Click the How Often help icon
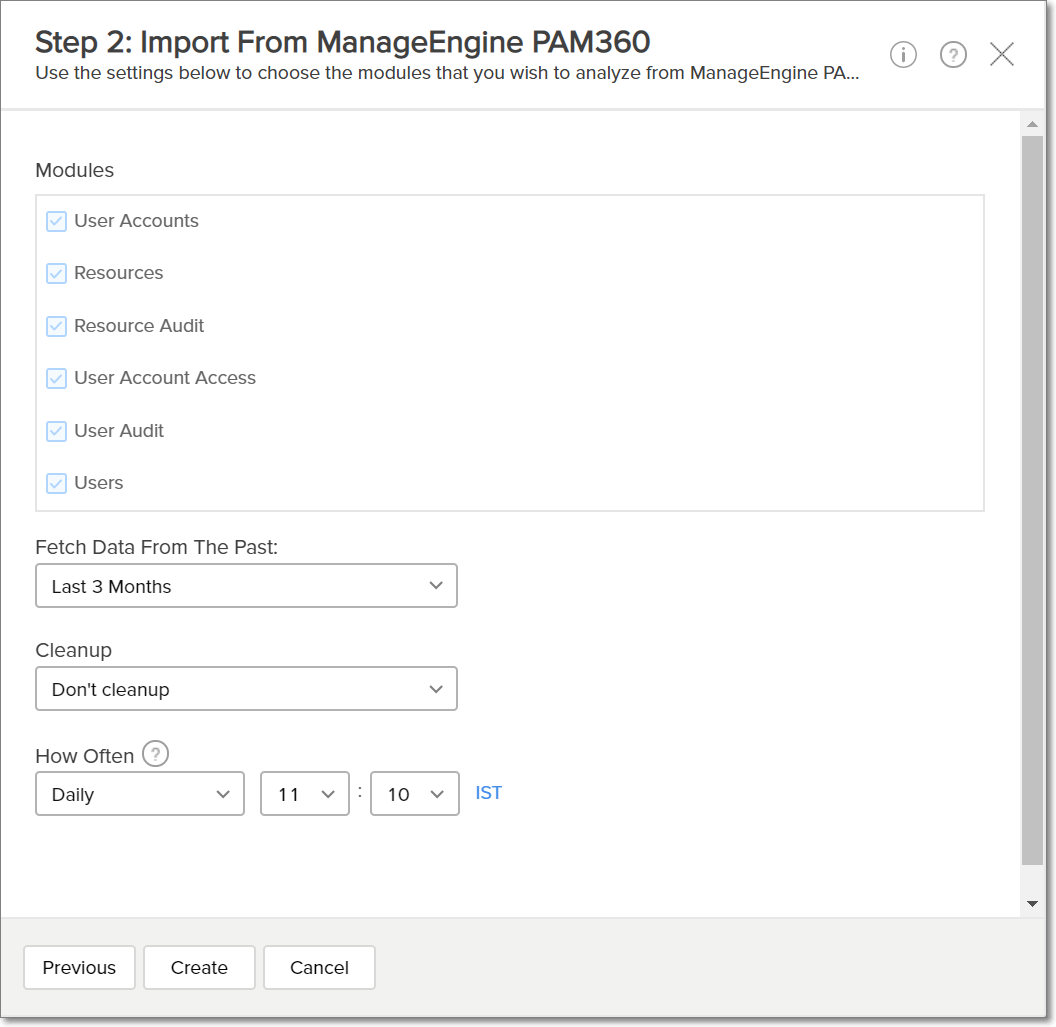 click(155, 754)
